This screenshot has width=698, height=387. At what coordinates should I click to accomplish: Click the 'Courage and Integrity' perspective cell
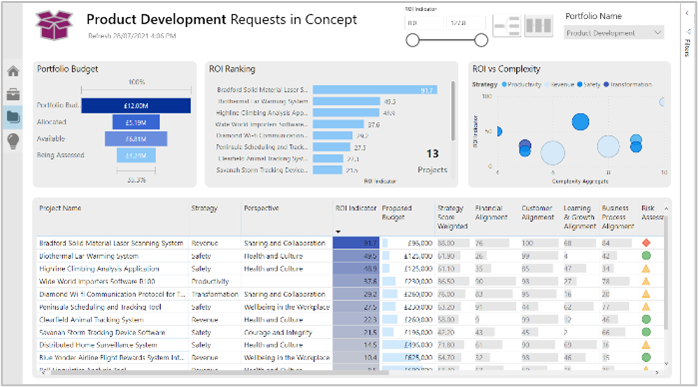[x=278, y=333]
